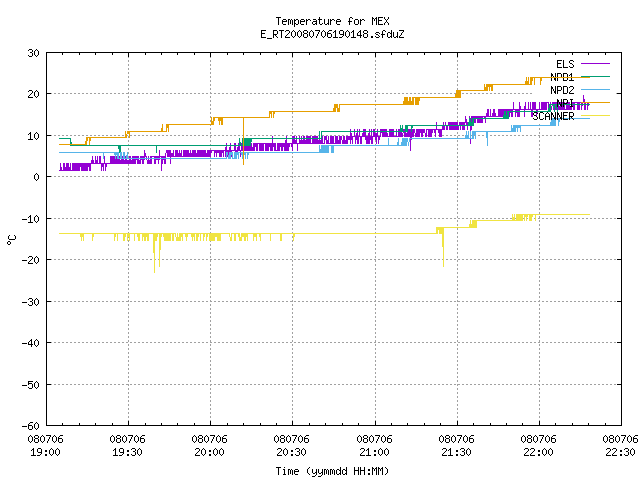640x480 pixels.
Task: Select the y-axis tick value '20'
Action: click(x=33, y=94)
